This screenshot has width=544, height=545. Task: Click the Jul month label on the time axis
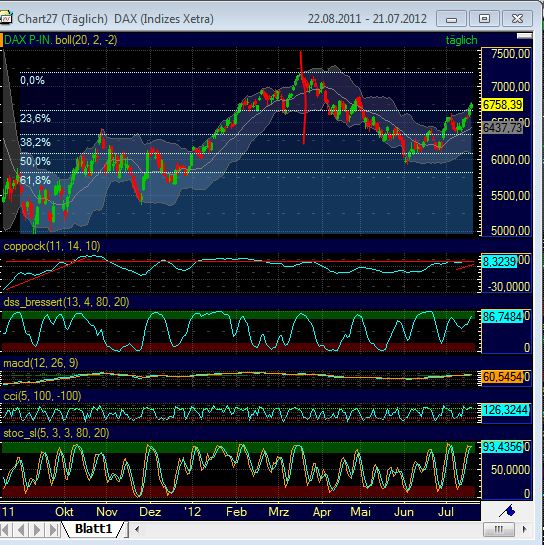(x=446, y=512)
